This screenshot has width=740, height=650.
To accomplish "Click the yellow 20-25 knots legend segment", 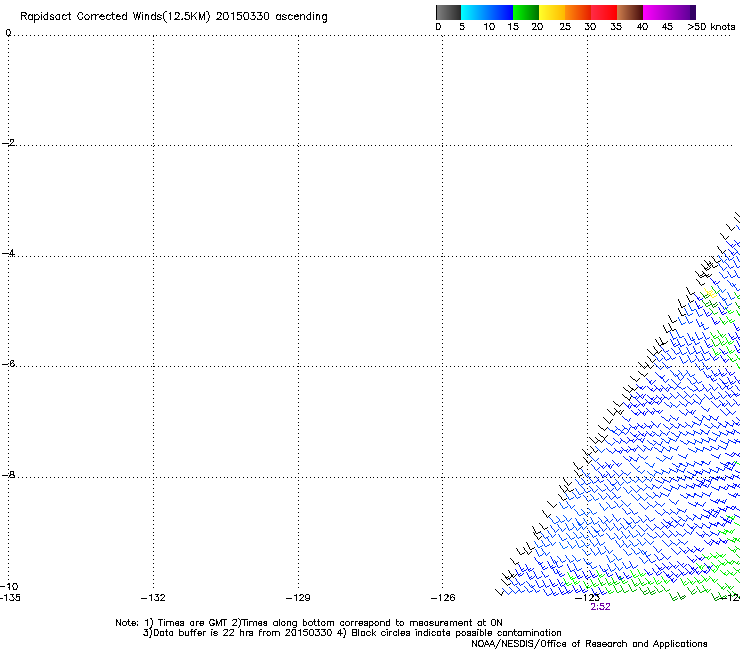I will point(552,12).
